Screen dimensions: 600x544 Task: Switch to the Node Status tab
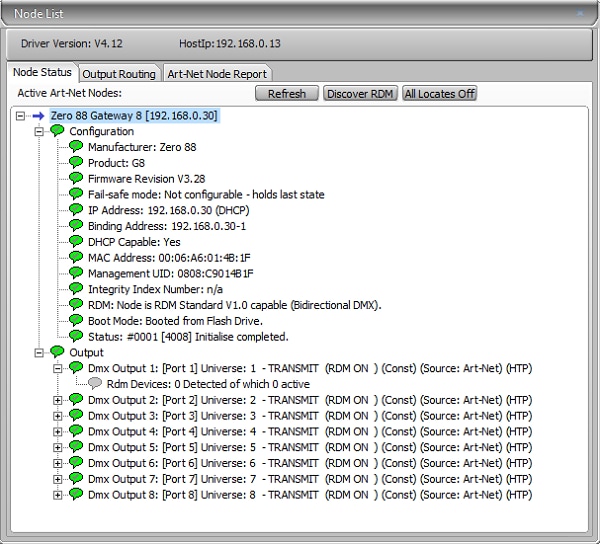[42, 72]
